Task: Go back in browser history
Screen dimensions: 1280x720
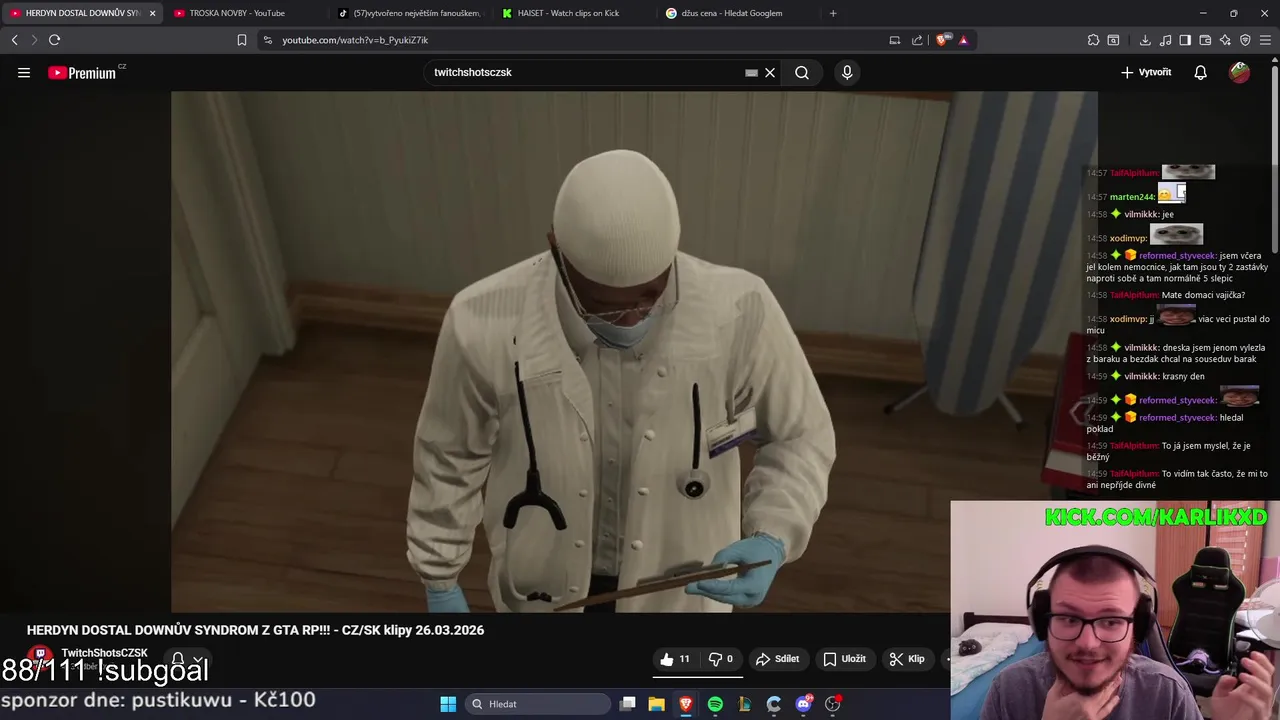Action: (x=14, y=40)
